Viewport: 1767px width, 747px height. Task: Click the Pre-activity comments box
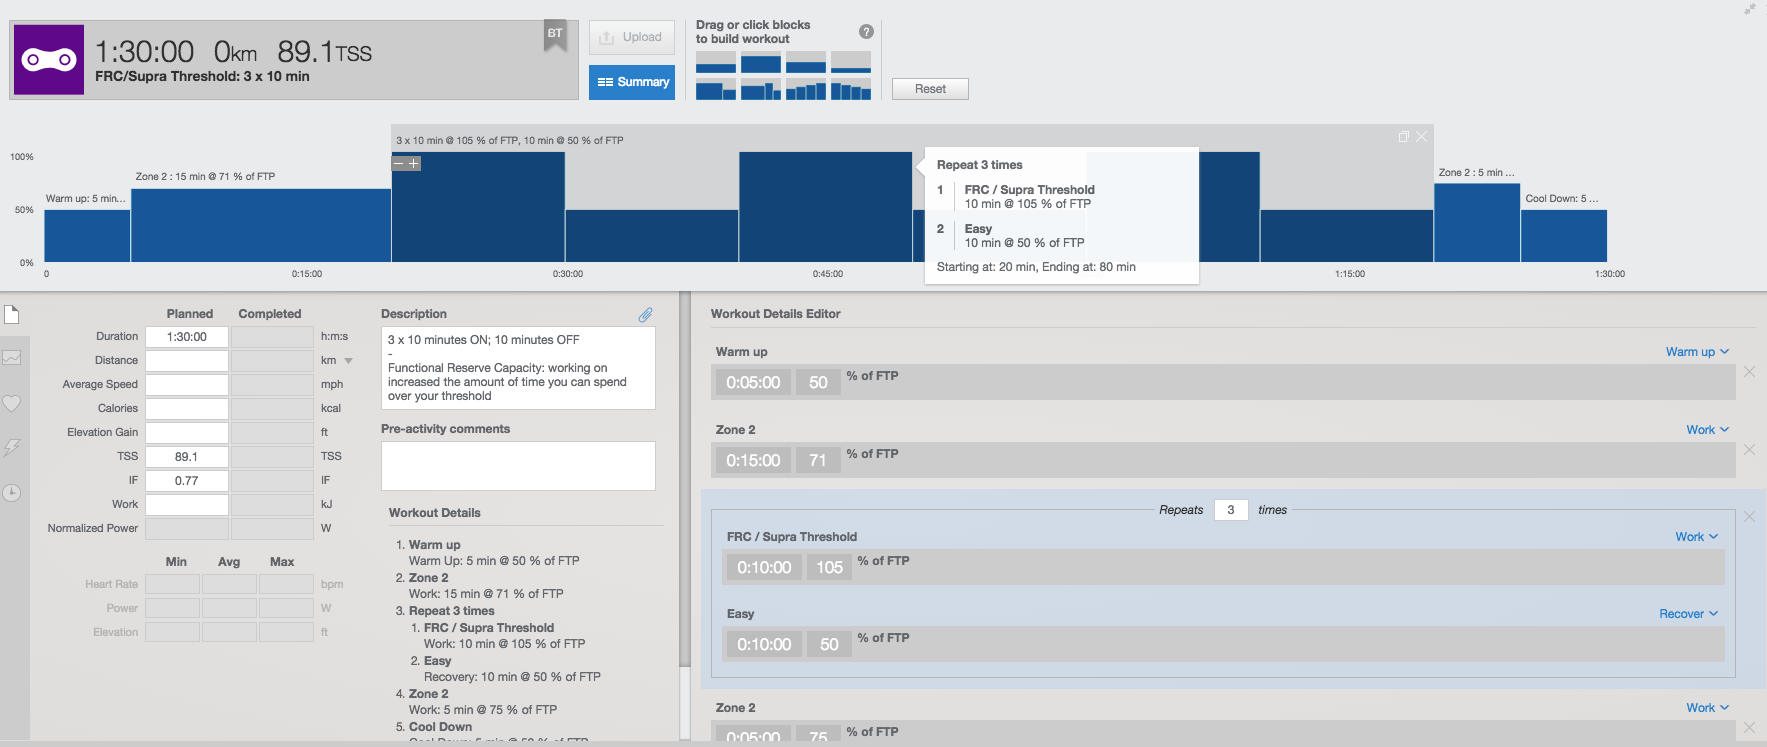click(x=518, y=466)
